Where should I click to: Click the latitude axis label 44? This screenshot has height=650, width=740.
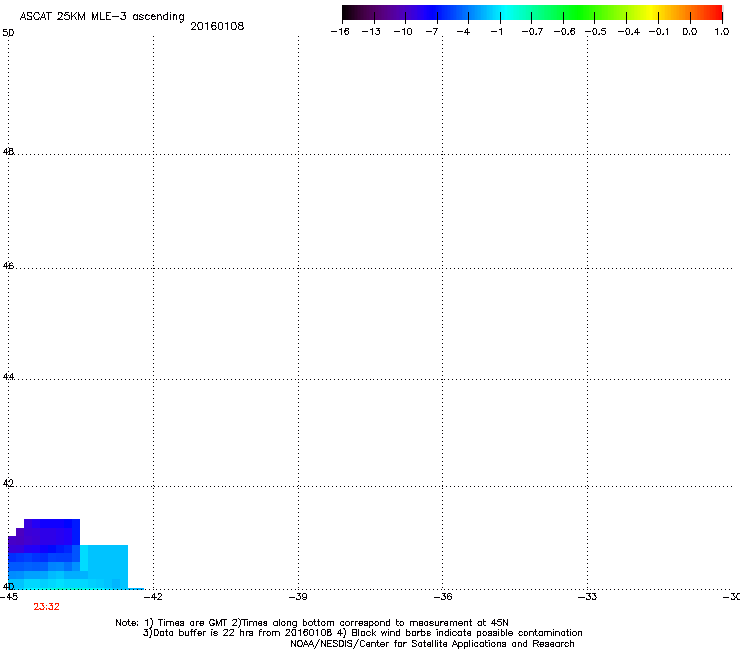(8, 377)
